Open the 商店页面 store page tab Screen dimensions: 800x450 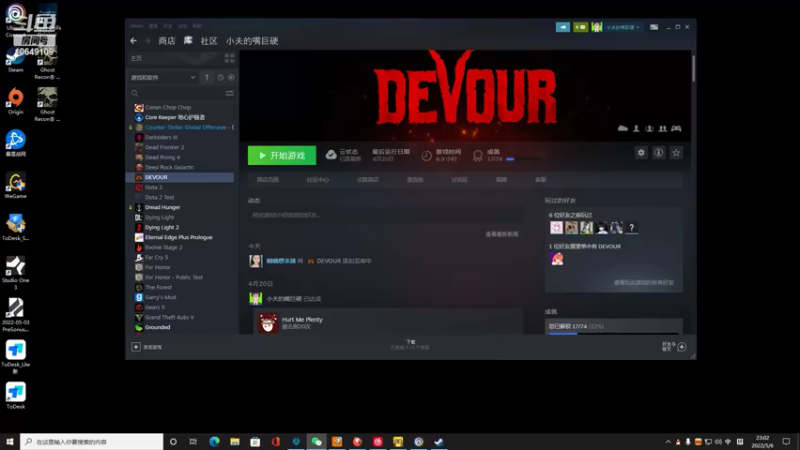tap(267, 180)
